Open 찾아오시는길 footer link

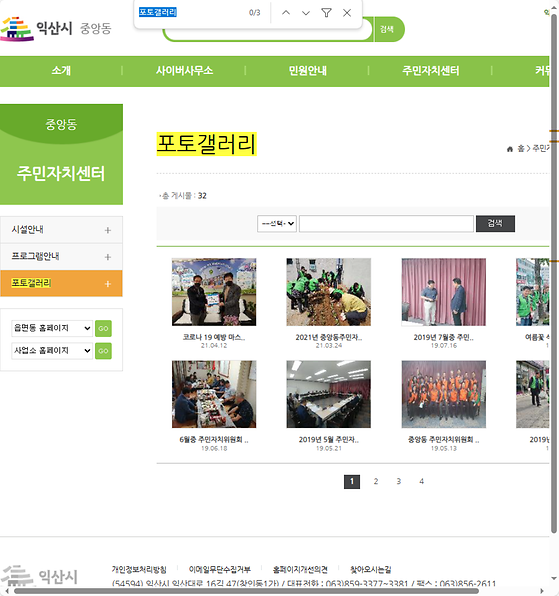click(371, 569)
